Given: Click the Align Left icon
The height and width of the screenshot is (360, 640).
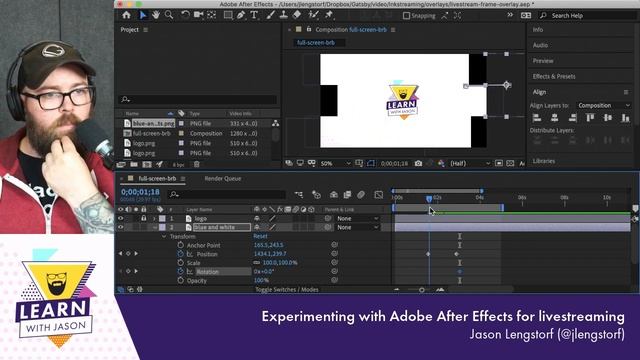Looking at the screenshot, I should (x=537, y=118).
